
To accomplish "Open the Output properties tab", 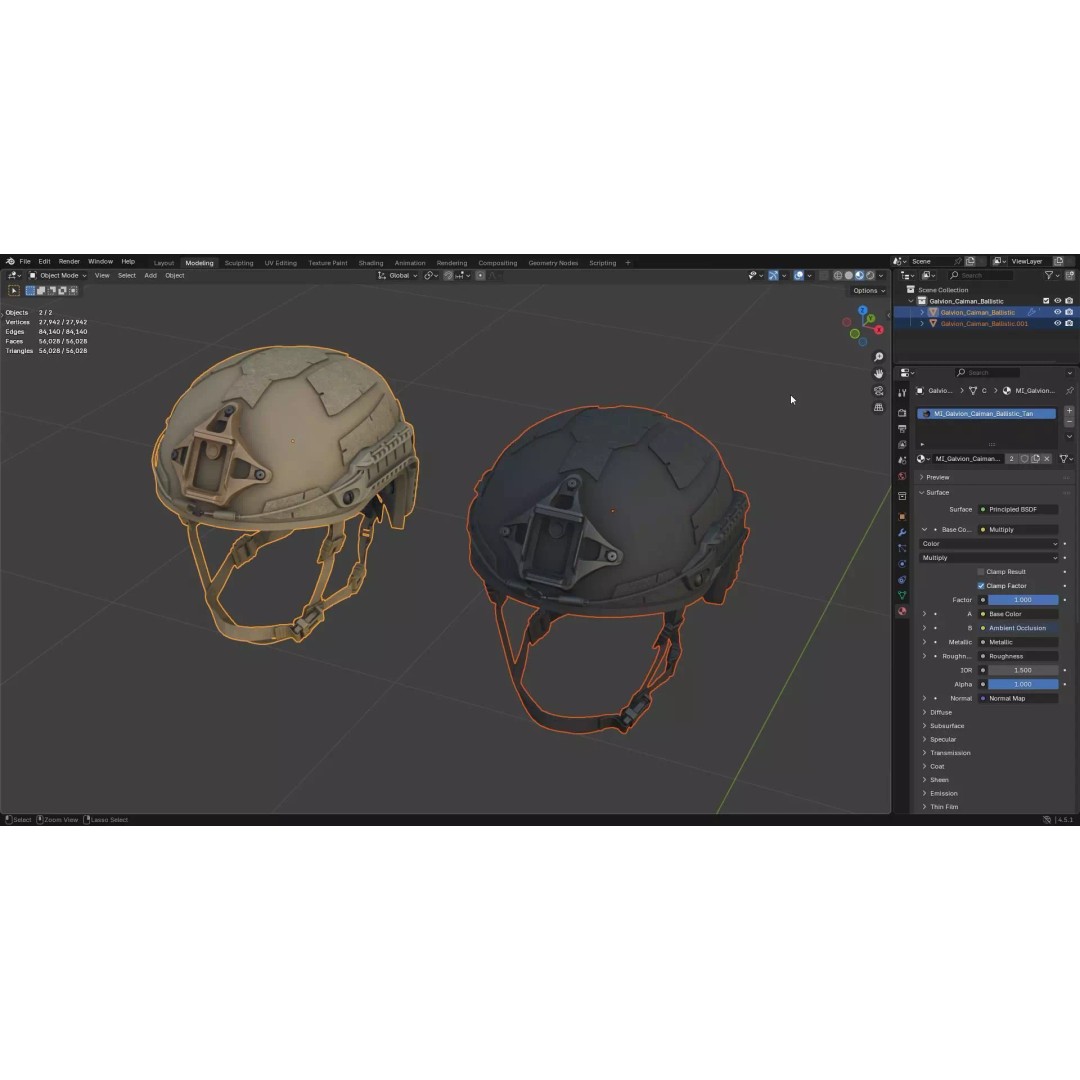I will (x=902, y=428).
